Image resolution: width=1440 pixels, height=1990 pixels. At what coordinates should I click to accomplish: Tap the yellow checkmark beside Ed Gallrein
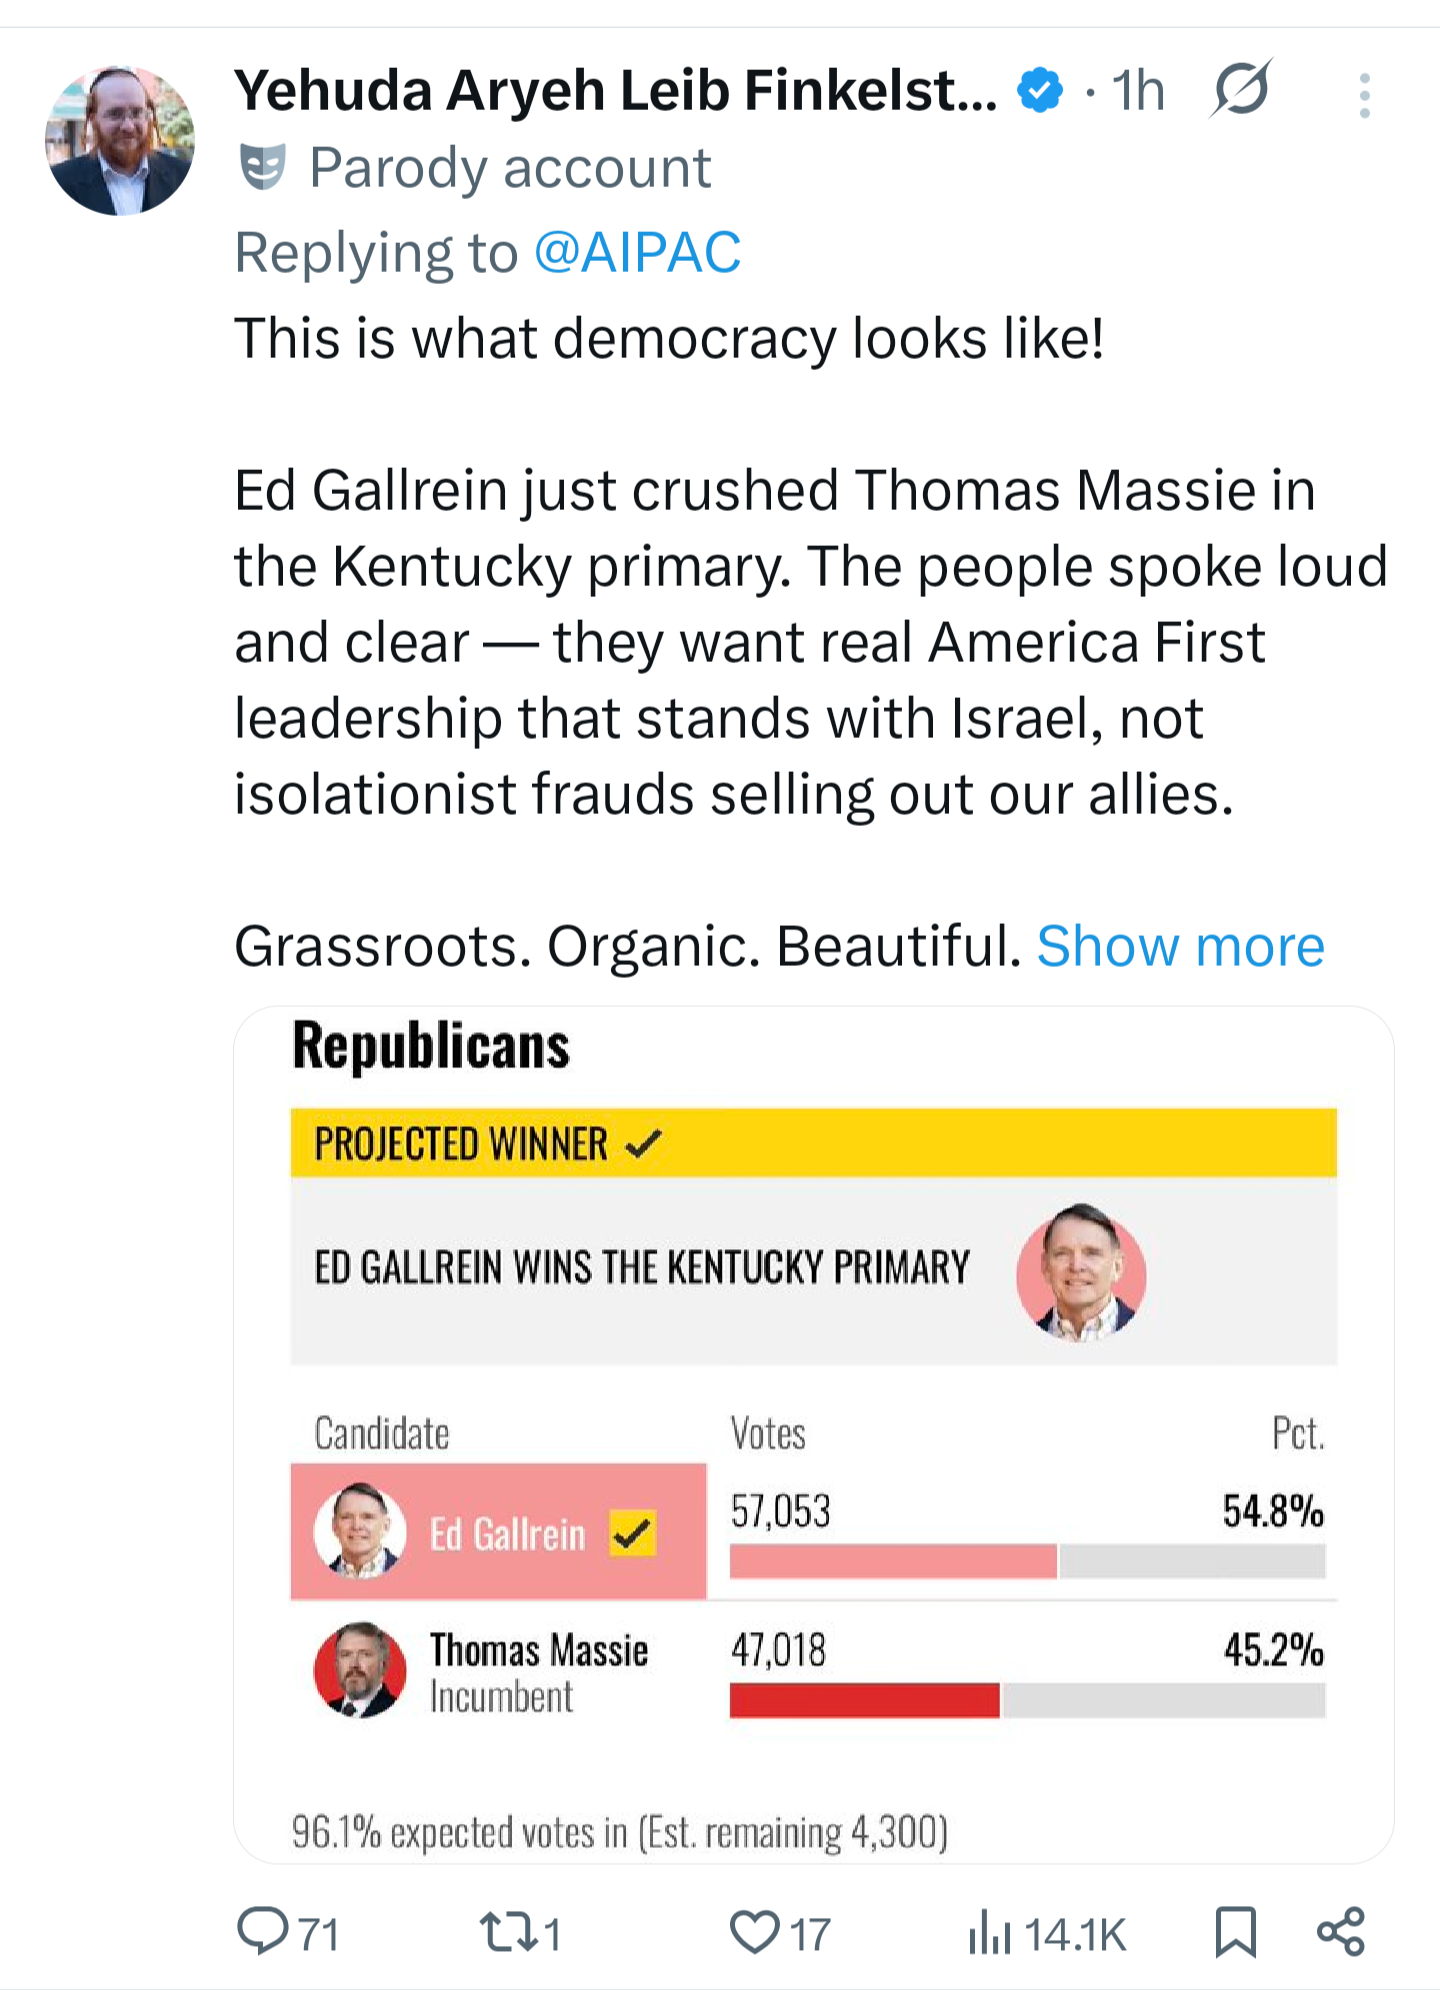pyautogui.click(x=633, y=1533)
